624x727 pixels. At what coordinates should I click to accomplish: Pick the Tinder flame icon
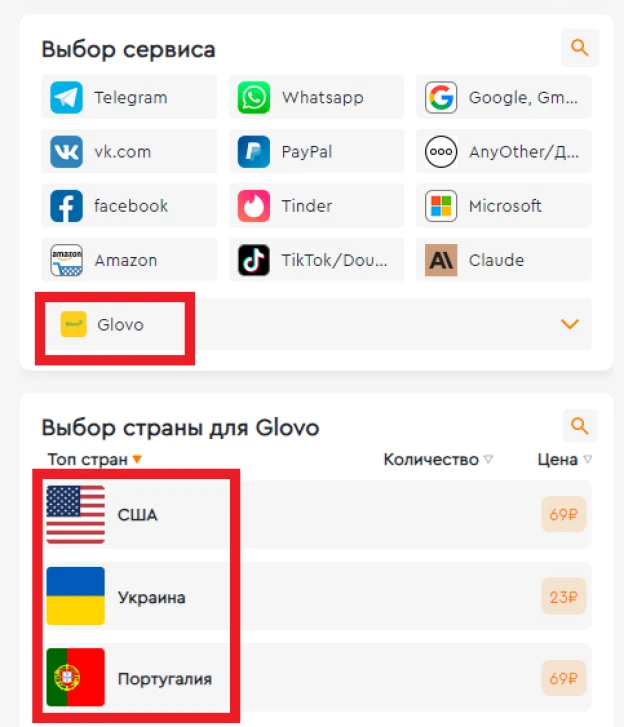click(254, 206)
